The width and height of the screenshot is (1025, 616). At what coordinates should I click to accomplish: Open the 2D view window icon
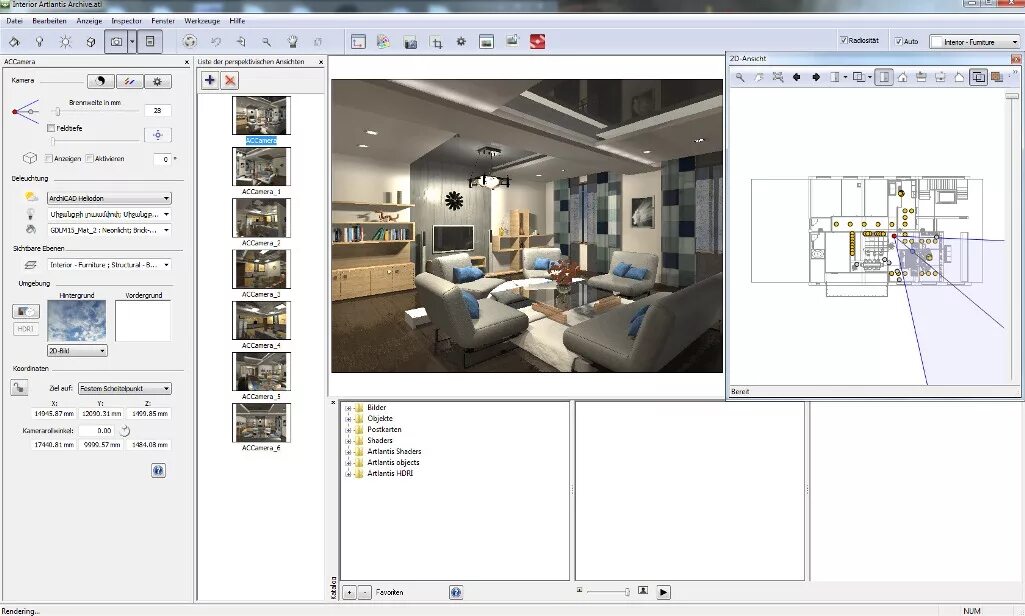(x=358, y=42)
